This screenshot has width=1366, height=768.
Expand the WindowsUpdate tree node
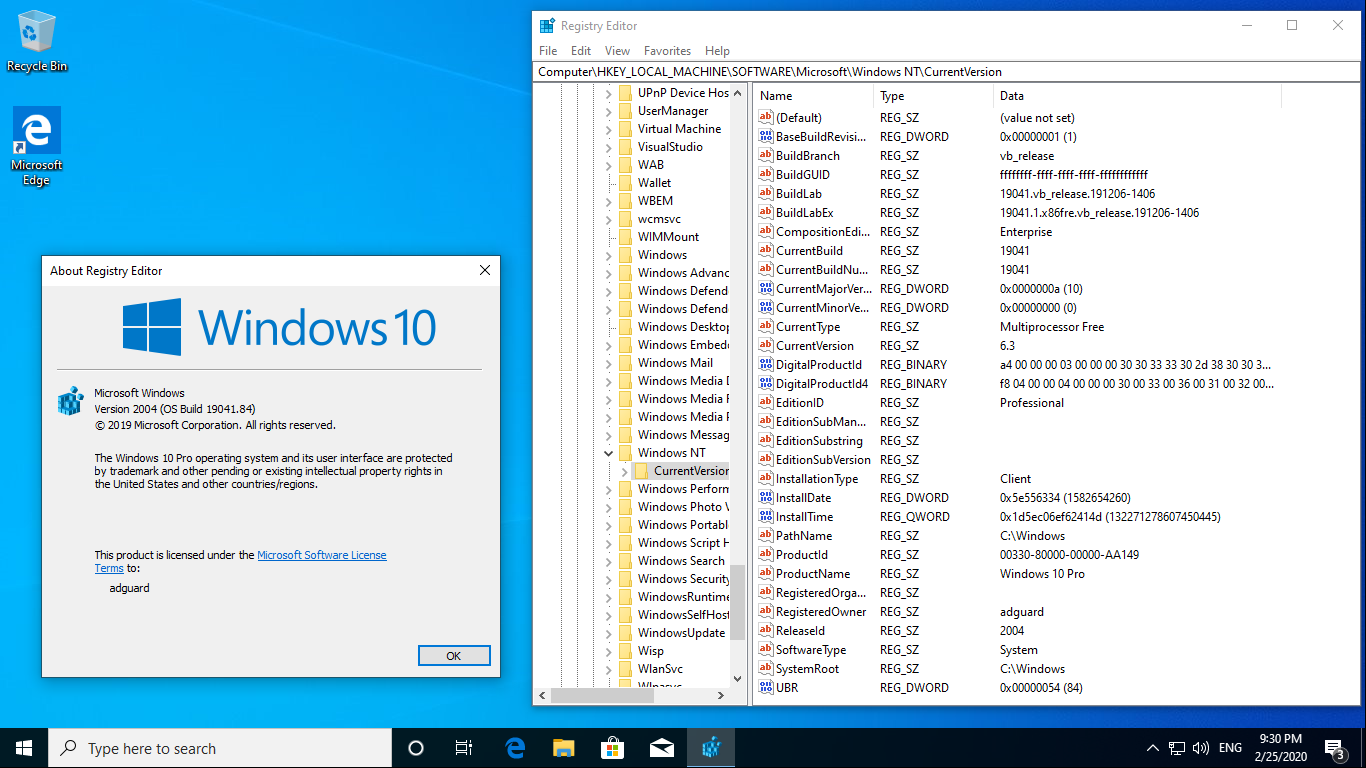coord(608,633)
